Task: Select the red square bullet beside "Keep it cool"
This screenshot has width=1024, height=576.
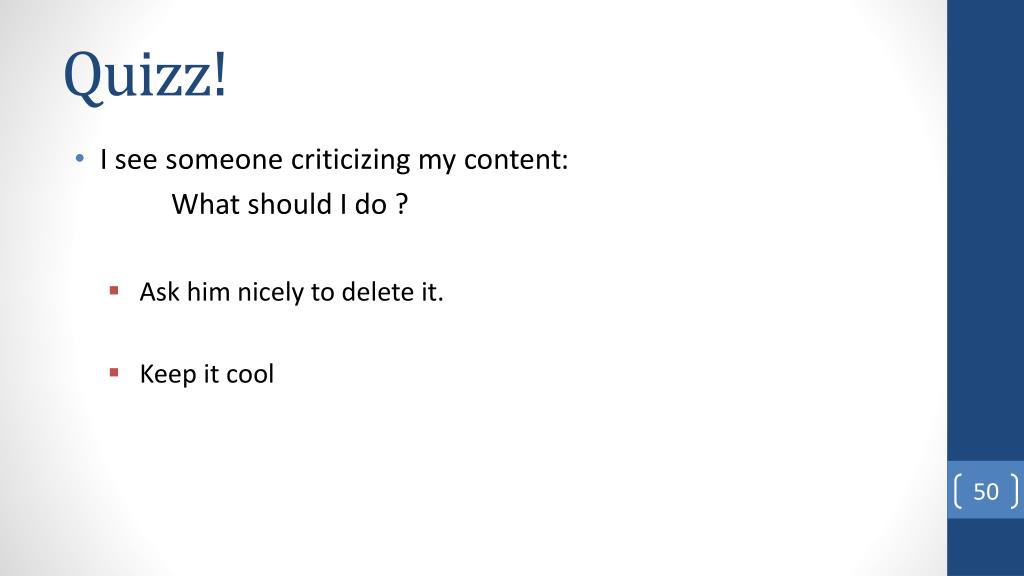Action: coord(114,372)
